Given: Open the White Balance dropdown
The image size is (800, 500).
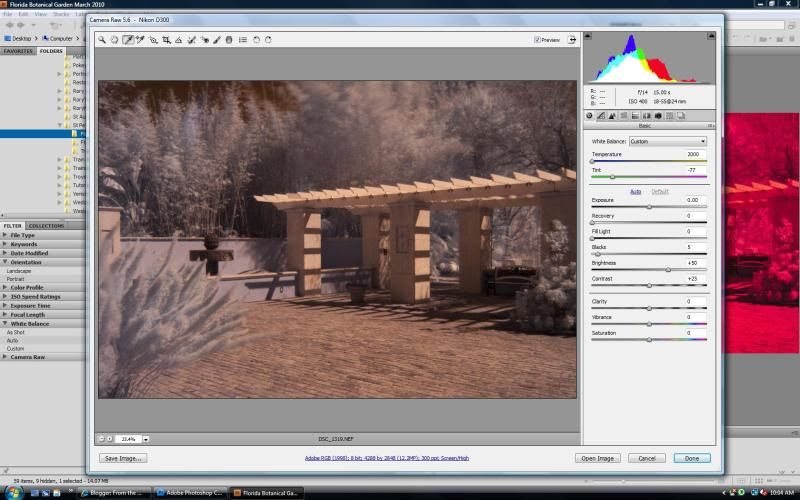Looking at the screenshot, I should 668,141.
